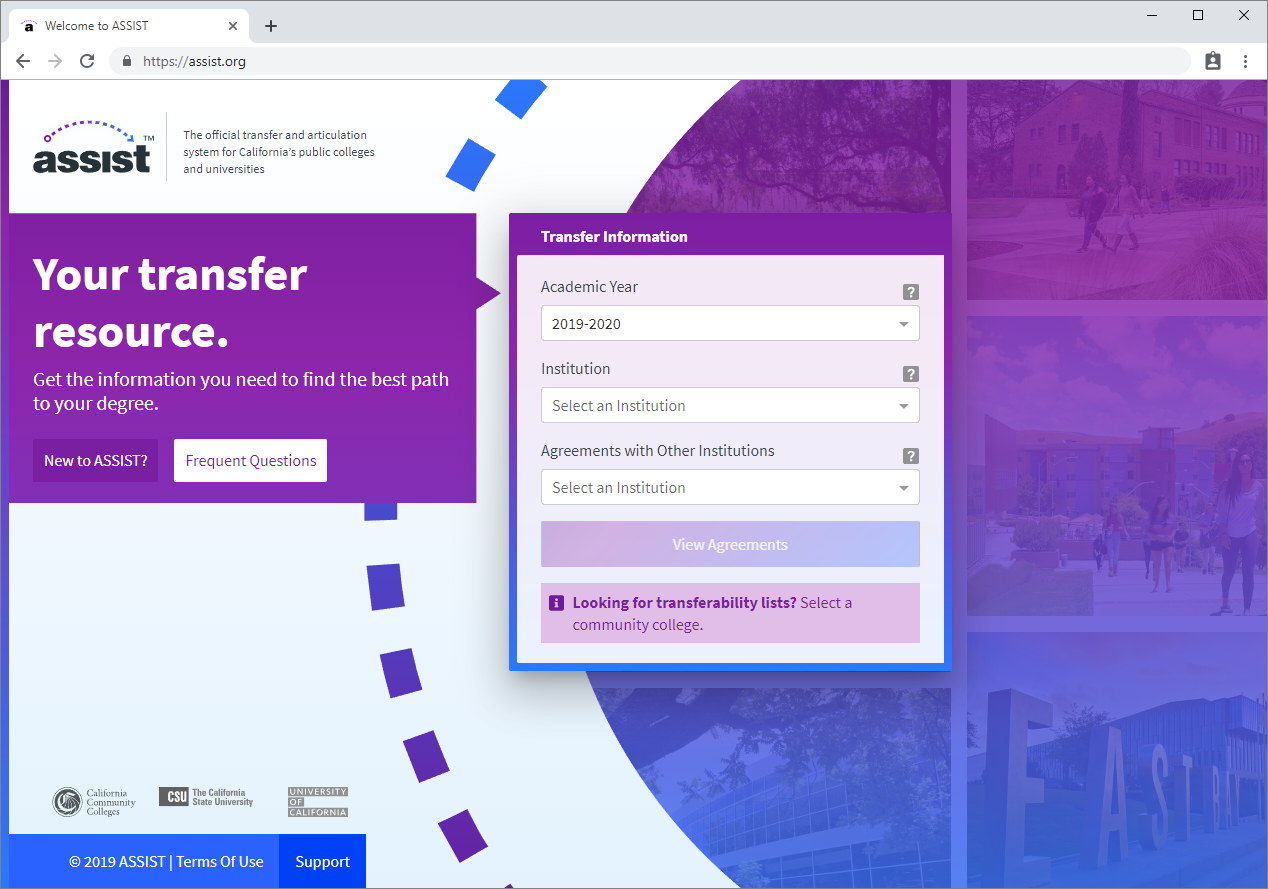
Task: Open the Institution selection dropdown
Action: point(729,406)
